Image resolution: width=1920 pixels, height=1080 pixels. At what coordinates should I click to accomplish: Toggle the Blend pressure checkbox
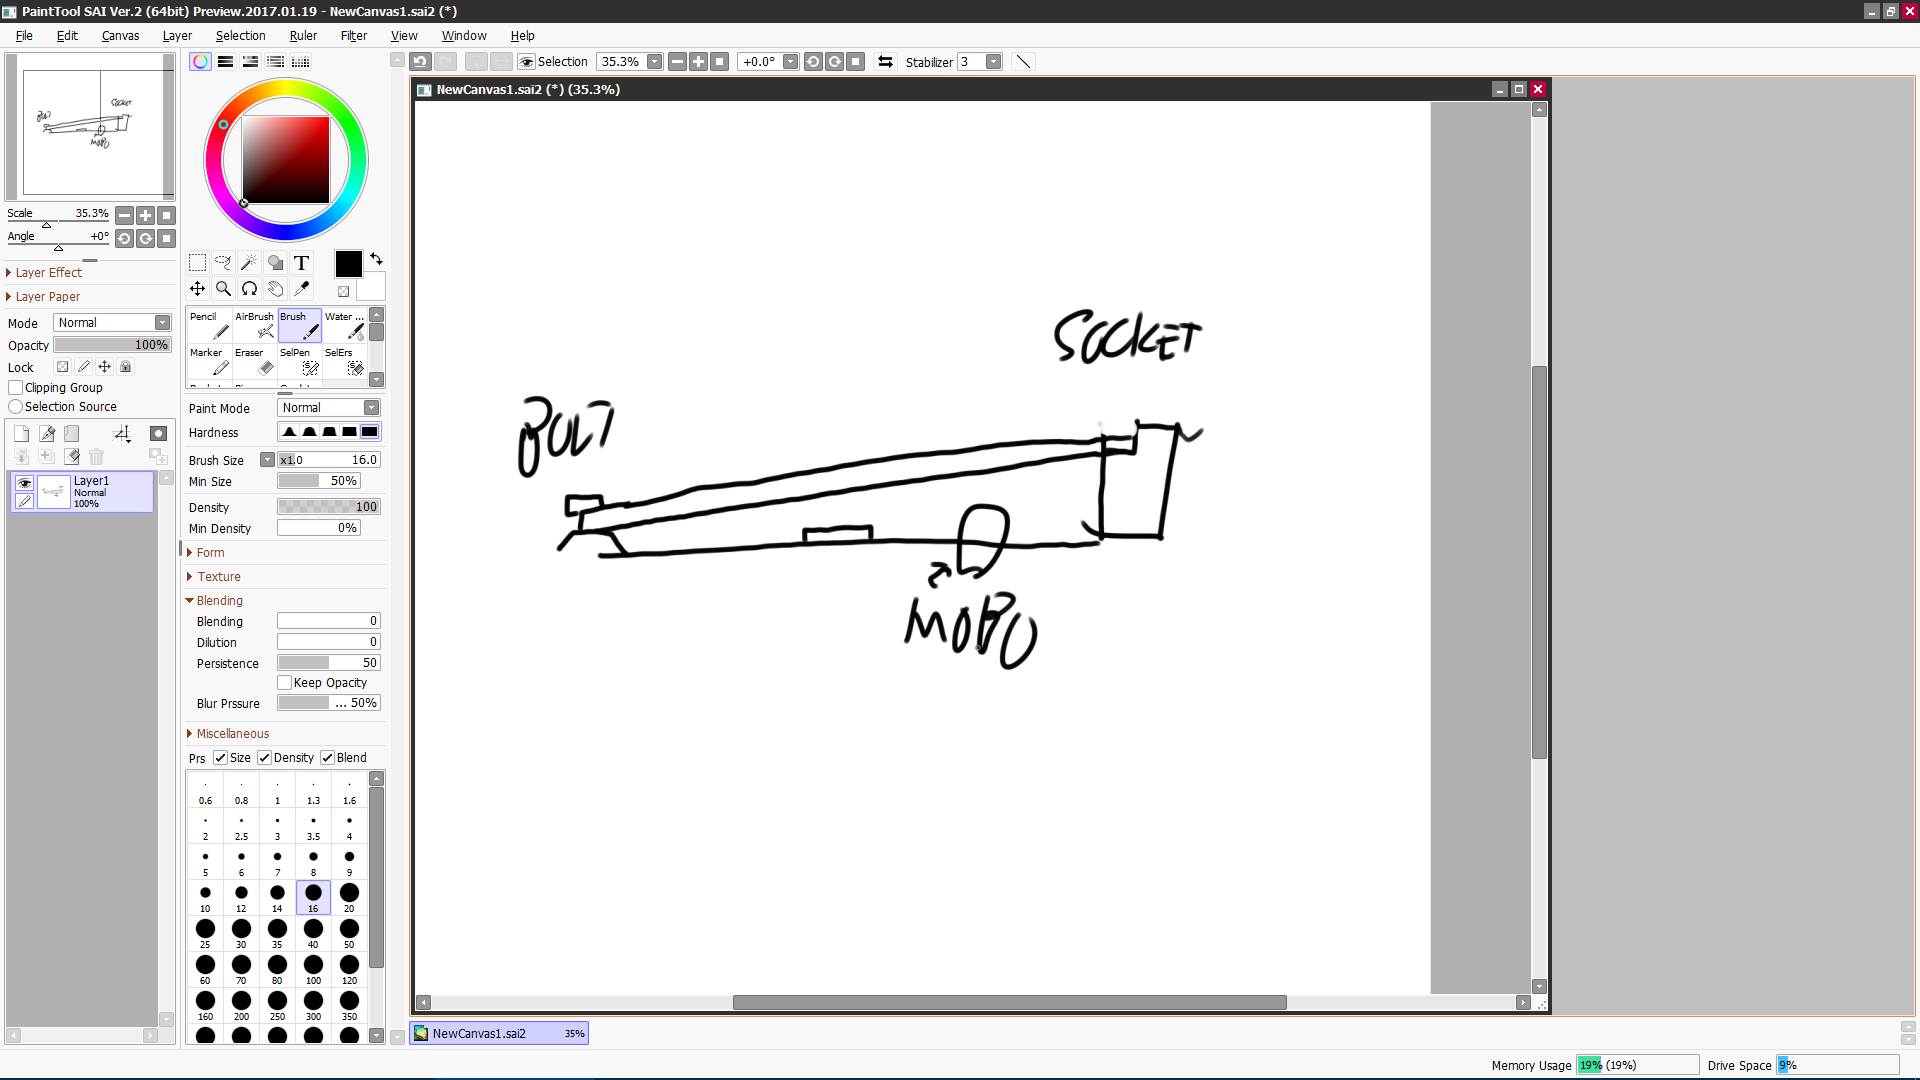327,757
